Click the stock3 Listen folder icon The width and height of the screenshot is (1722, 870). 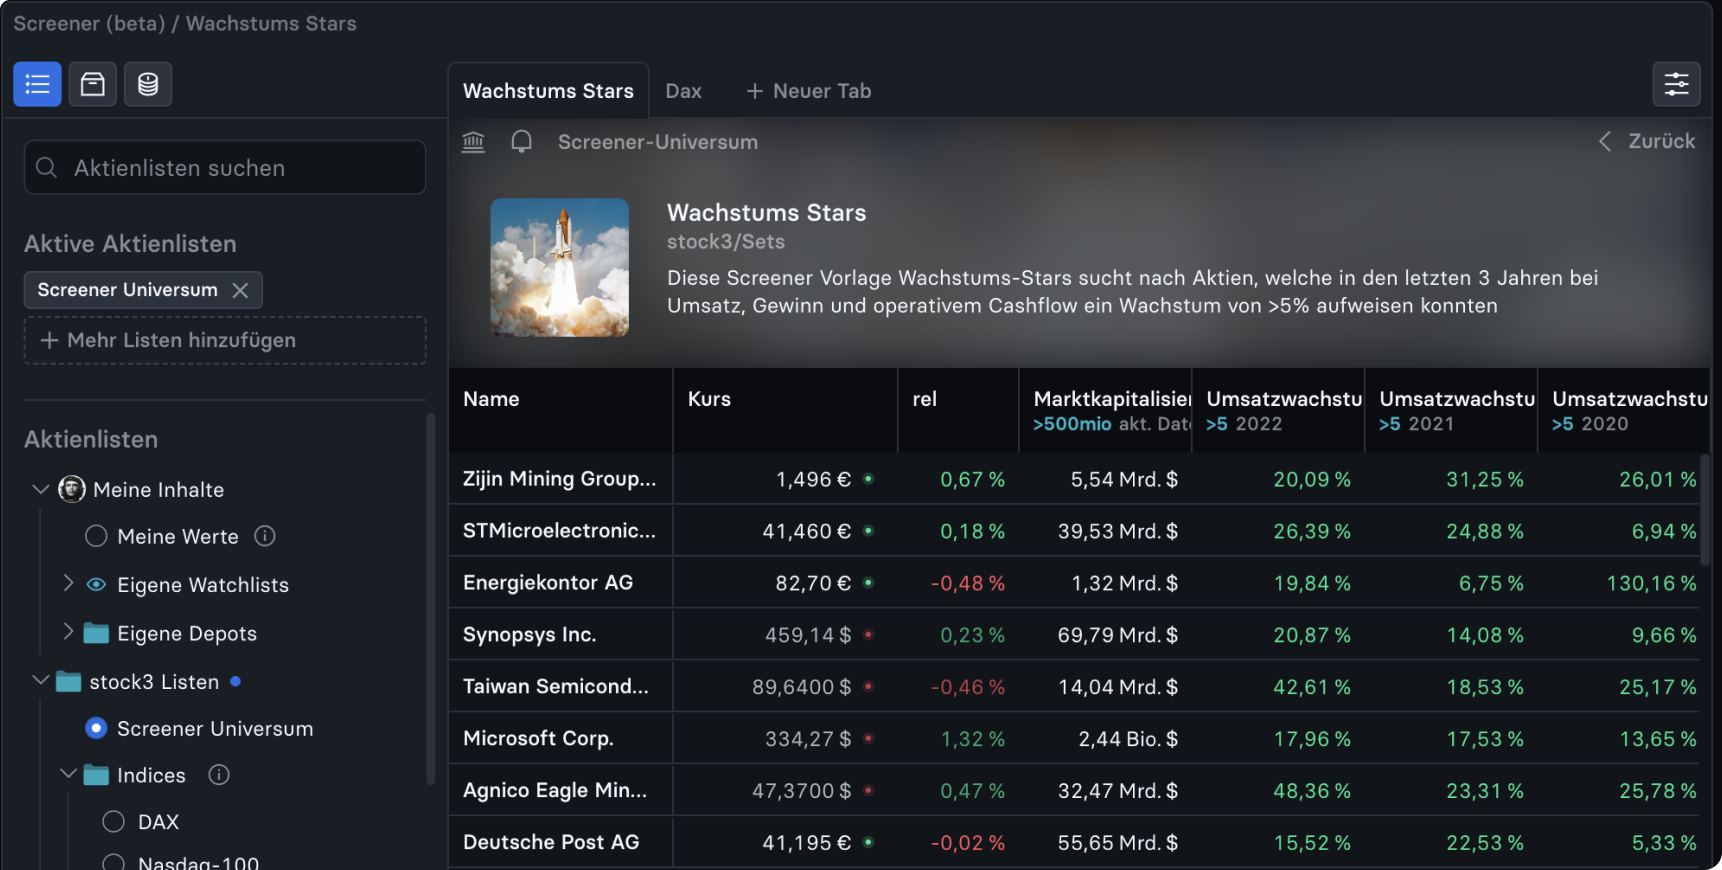pyautogui.click(x=68, y=682)
